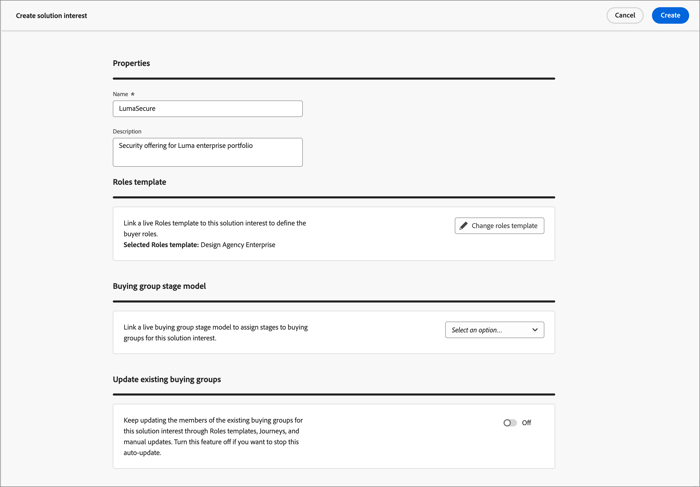Image resolution: width=700 pixels, height=487 pixels.
Task: Click the Design Agency Enterprise template text
Action: pyautogui.click(x=238, y=245)
